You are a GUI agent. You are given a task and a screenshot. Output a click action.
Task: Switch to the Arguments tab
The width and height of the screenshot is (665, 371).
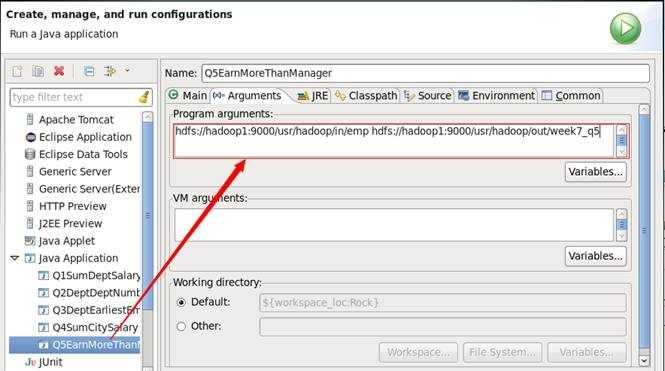248,95
